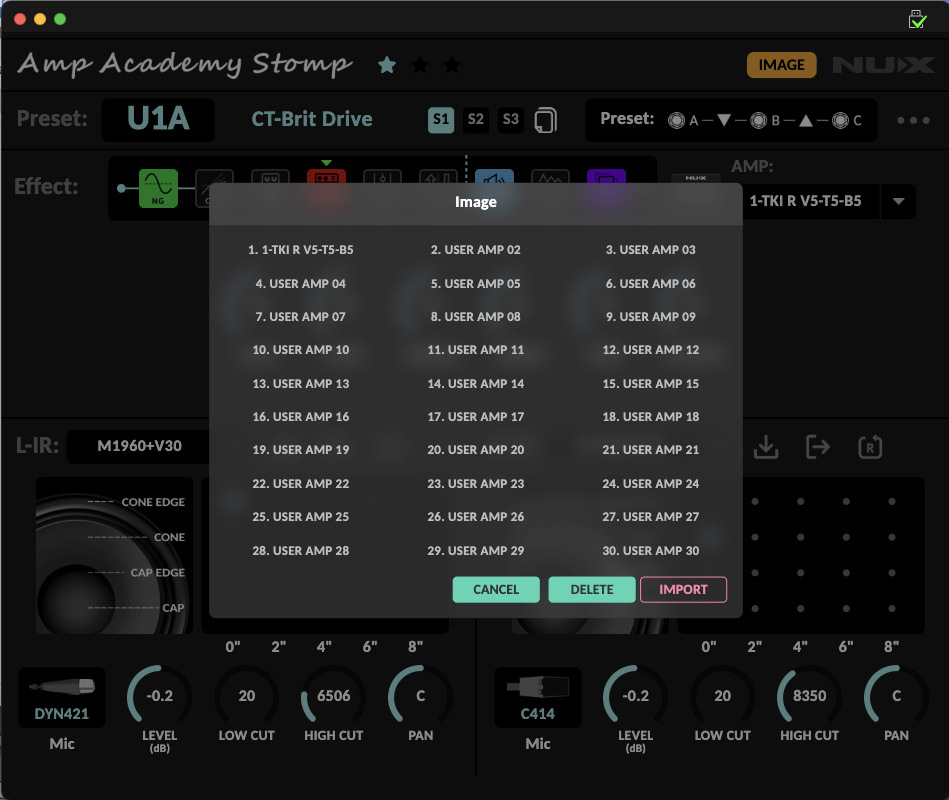This screenshot has width=949, height=800.
Task: Select footswitch preset C
Action: [840, 120]
